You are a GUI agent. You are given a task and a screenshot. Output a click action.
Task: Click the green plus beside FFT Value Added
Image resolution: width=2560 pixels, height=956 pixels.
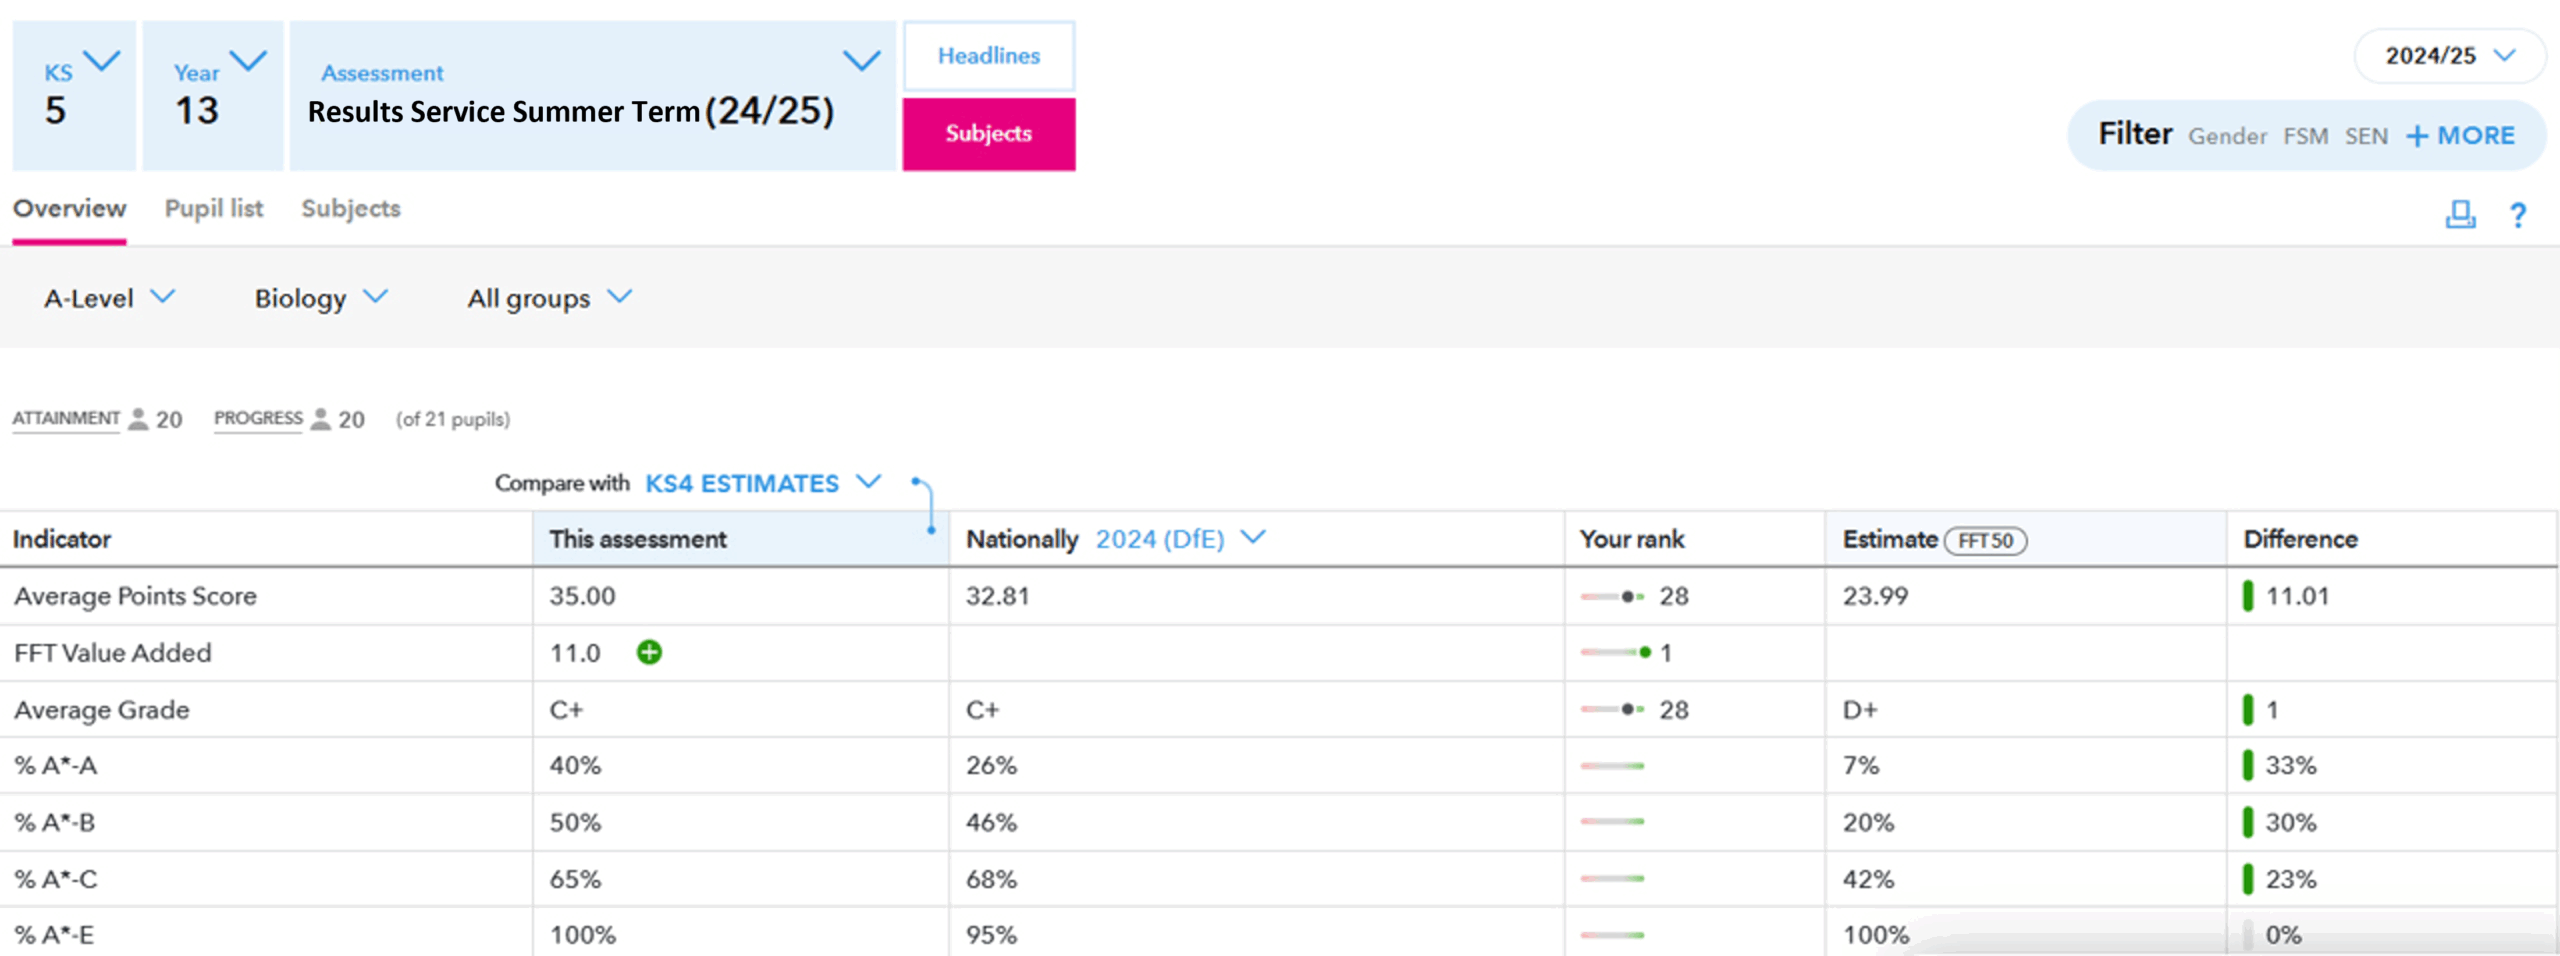pyautogui.click(x=649, y=652)
